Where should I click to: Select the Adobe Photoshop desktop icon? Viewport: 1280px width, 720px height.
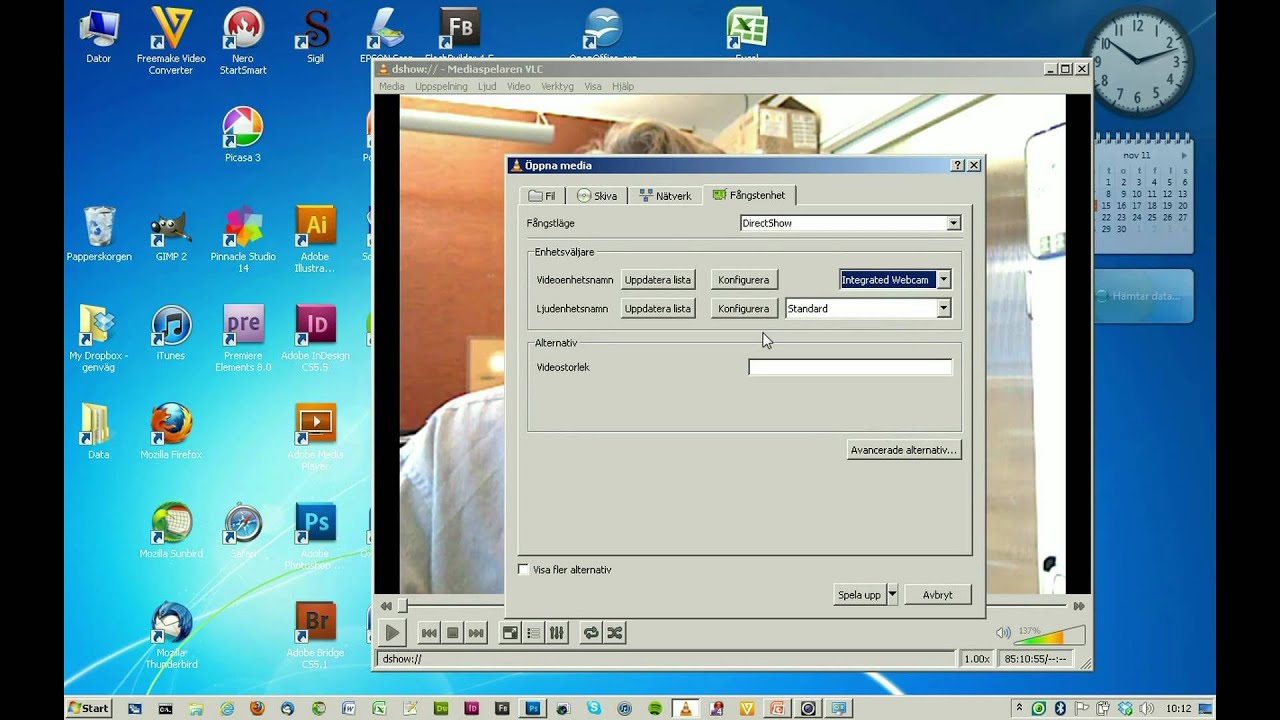[315, 536]
